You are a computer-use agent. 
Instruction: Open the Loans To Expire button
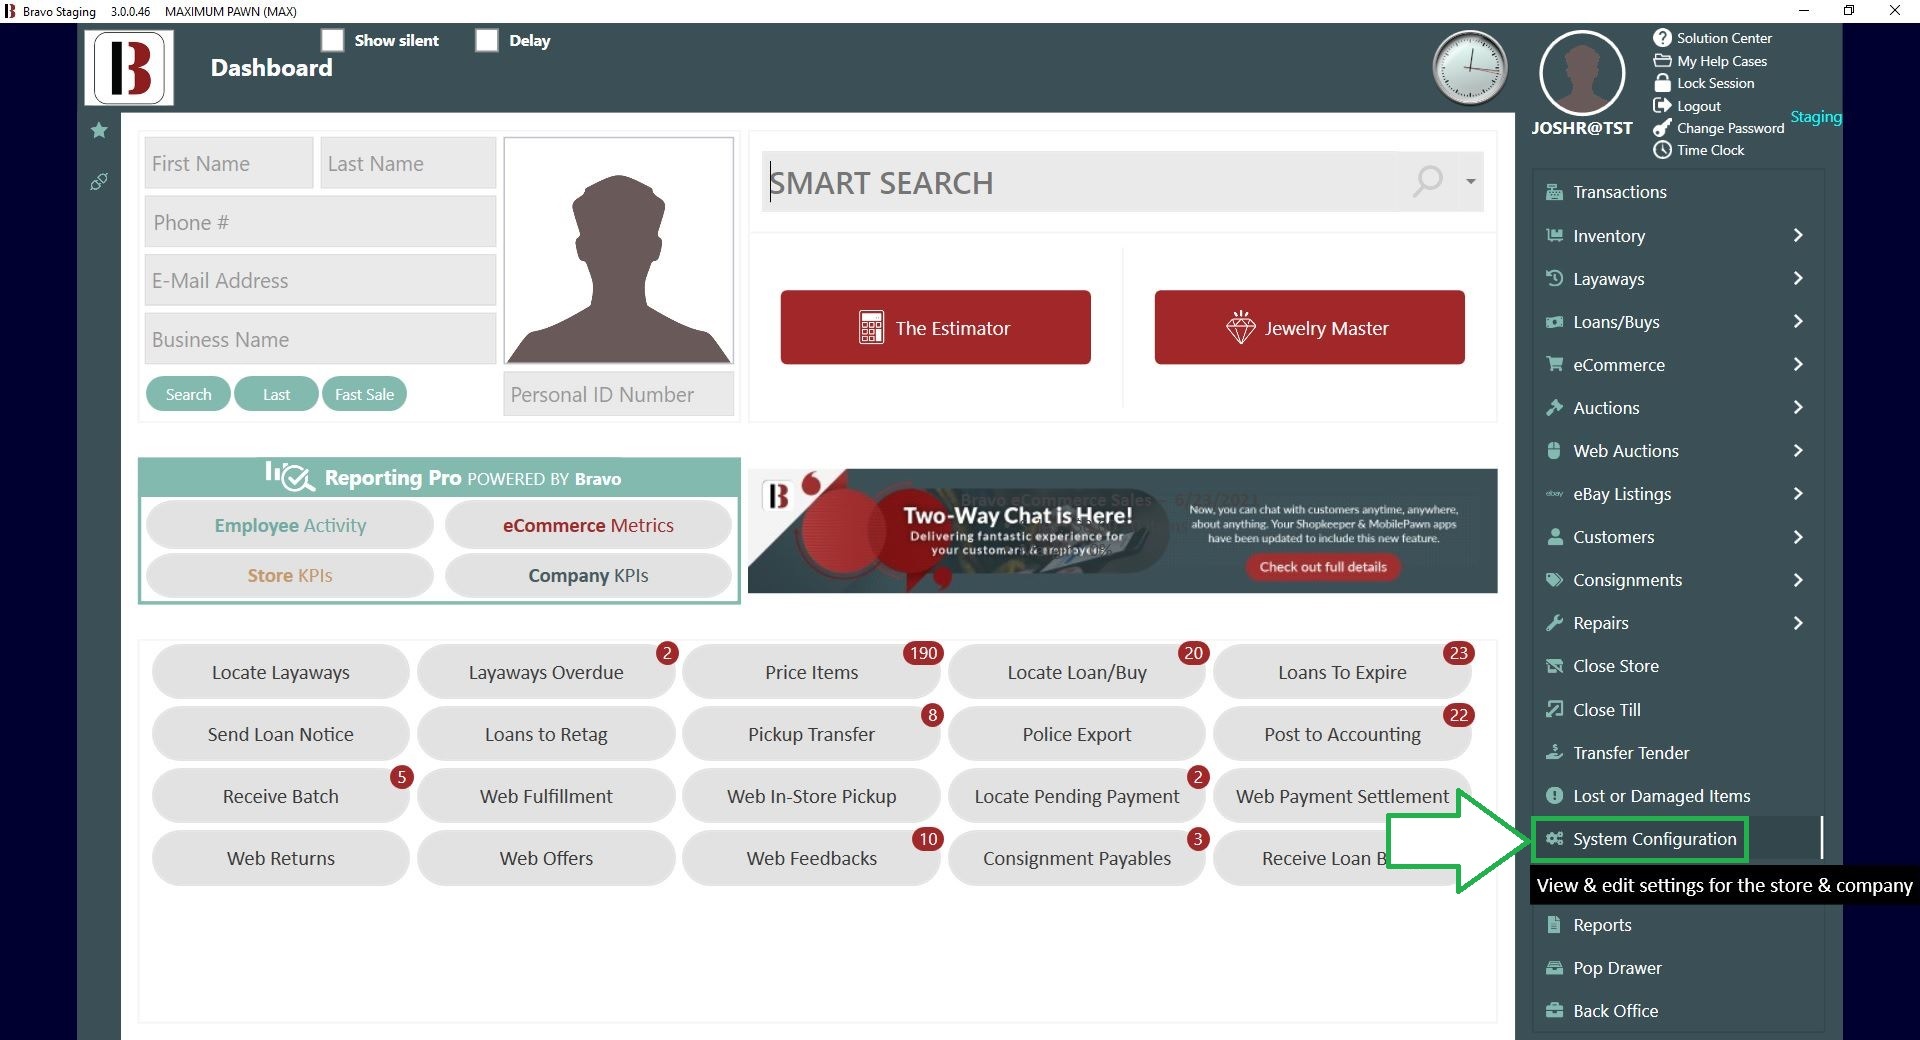point(1342,672)
